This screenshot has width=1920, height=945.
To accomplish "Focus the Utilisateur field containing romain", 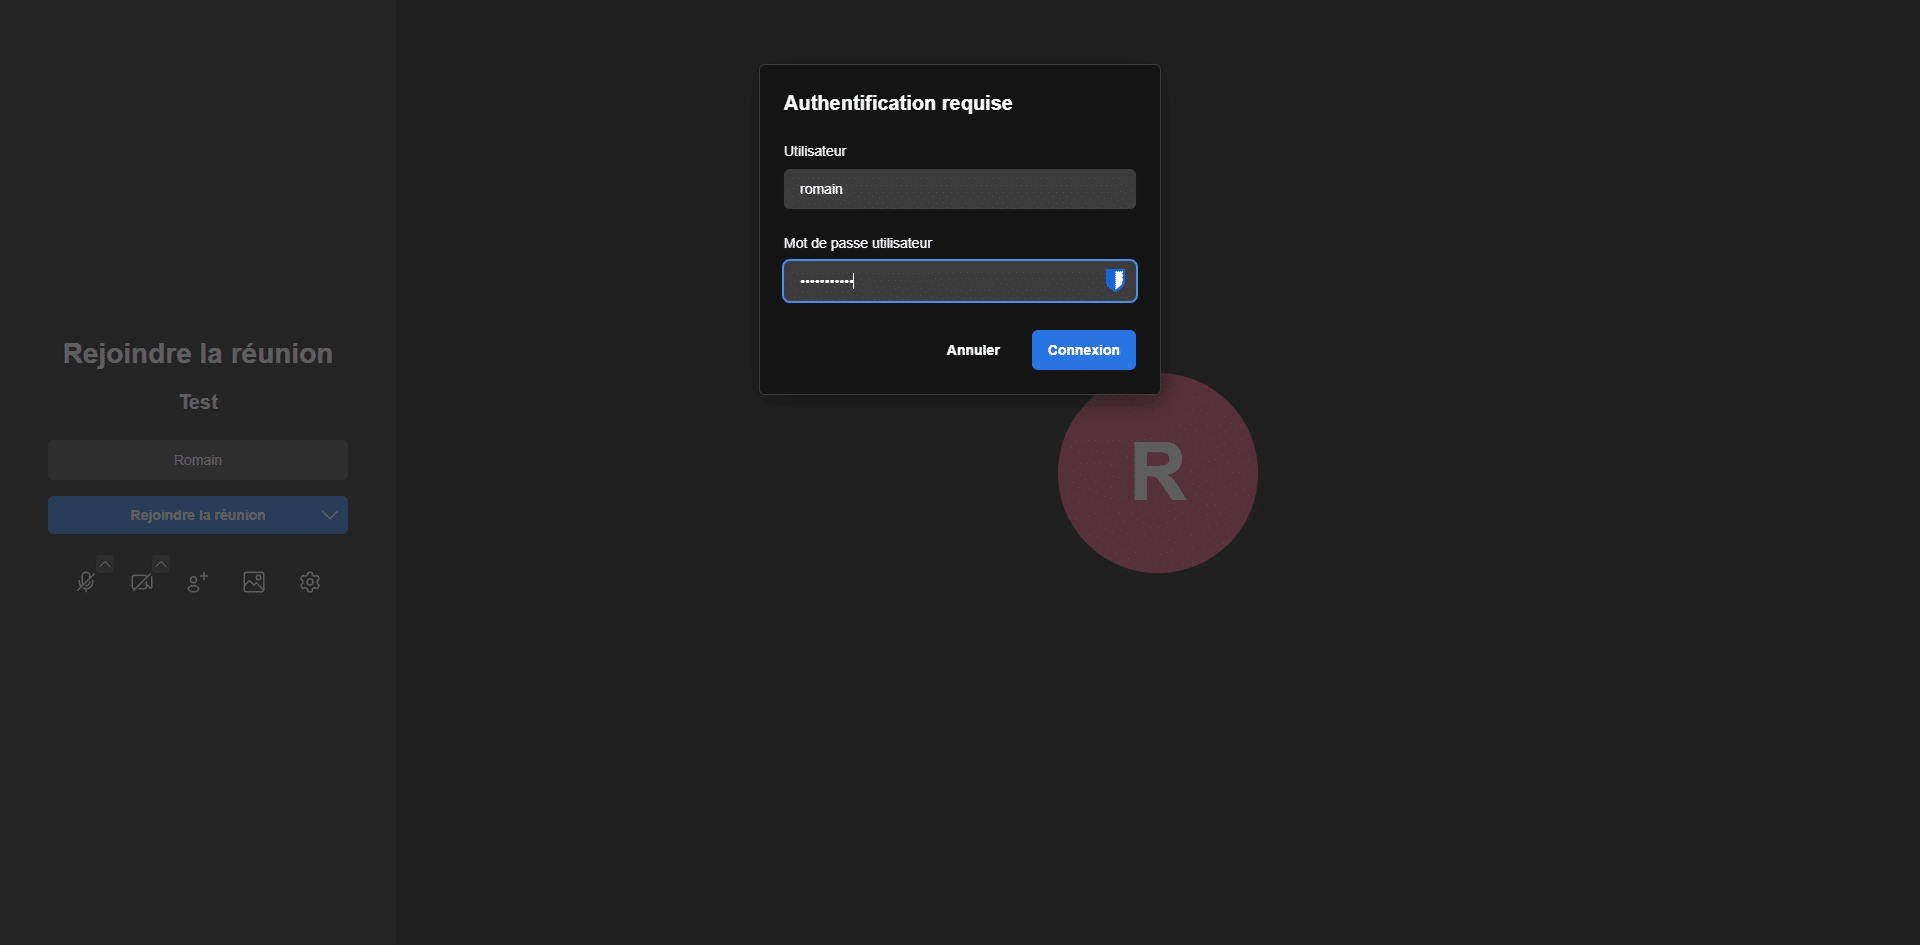I will [959, 189].
